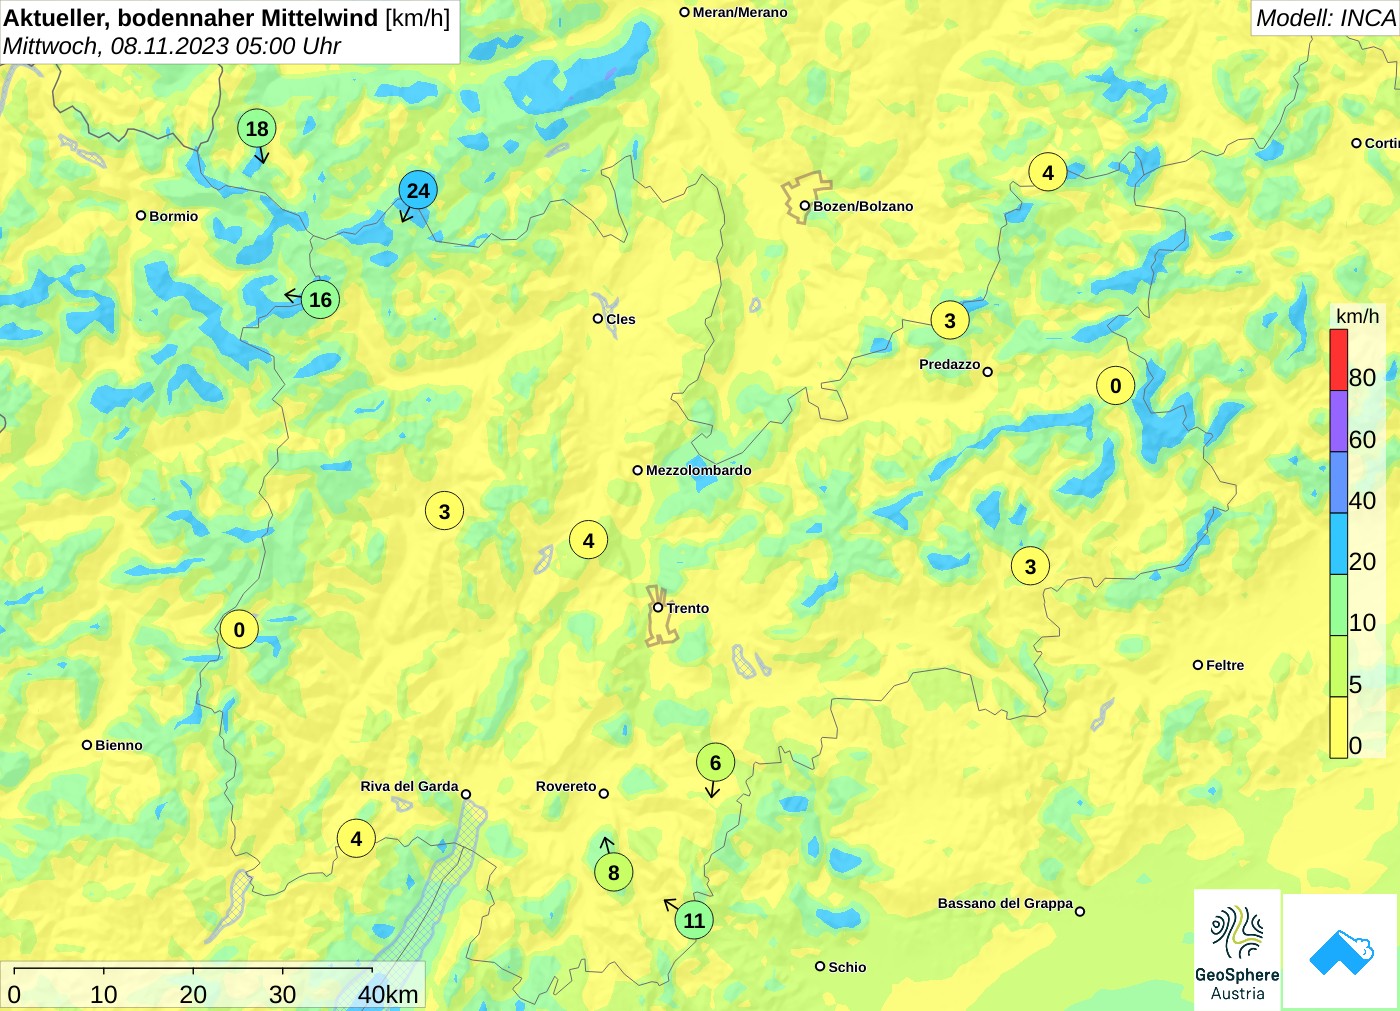The height and width of the screenshot is (1011, 1400).
Task: Click the 'Aktueller, bodennaher Mittelwind' title
Action: [191, 18]
